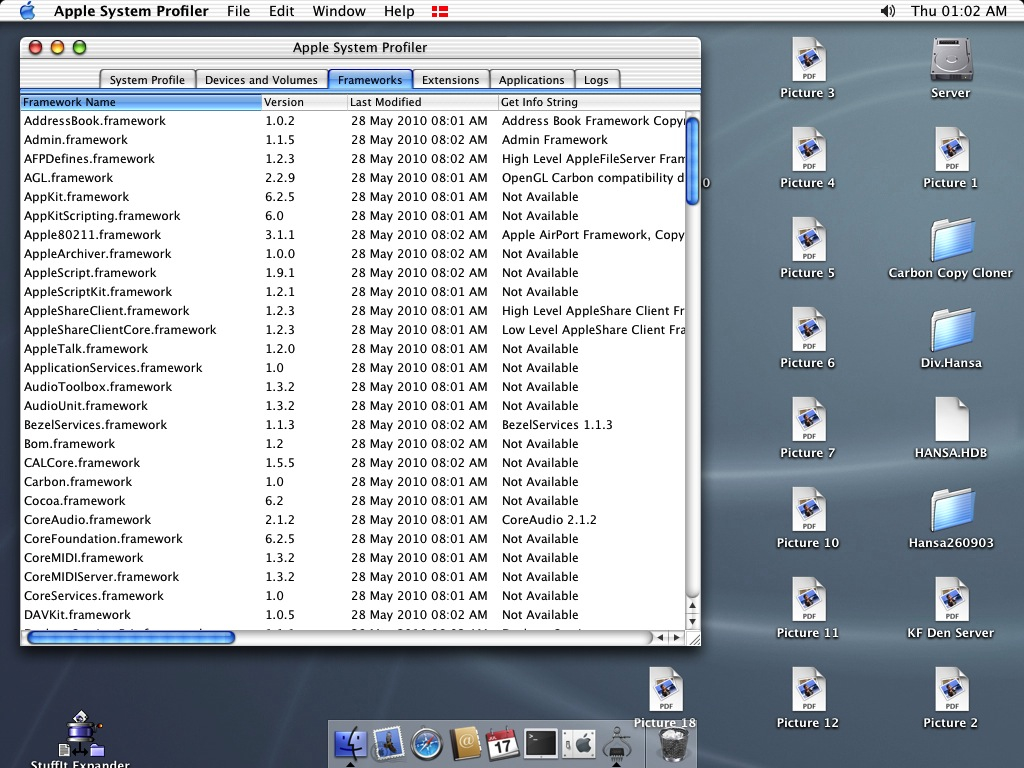
Task: Switch to the Devices and Volumes tab
Action: point(261,80)
